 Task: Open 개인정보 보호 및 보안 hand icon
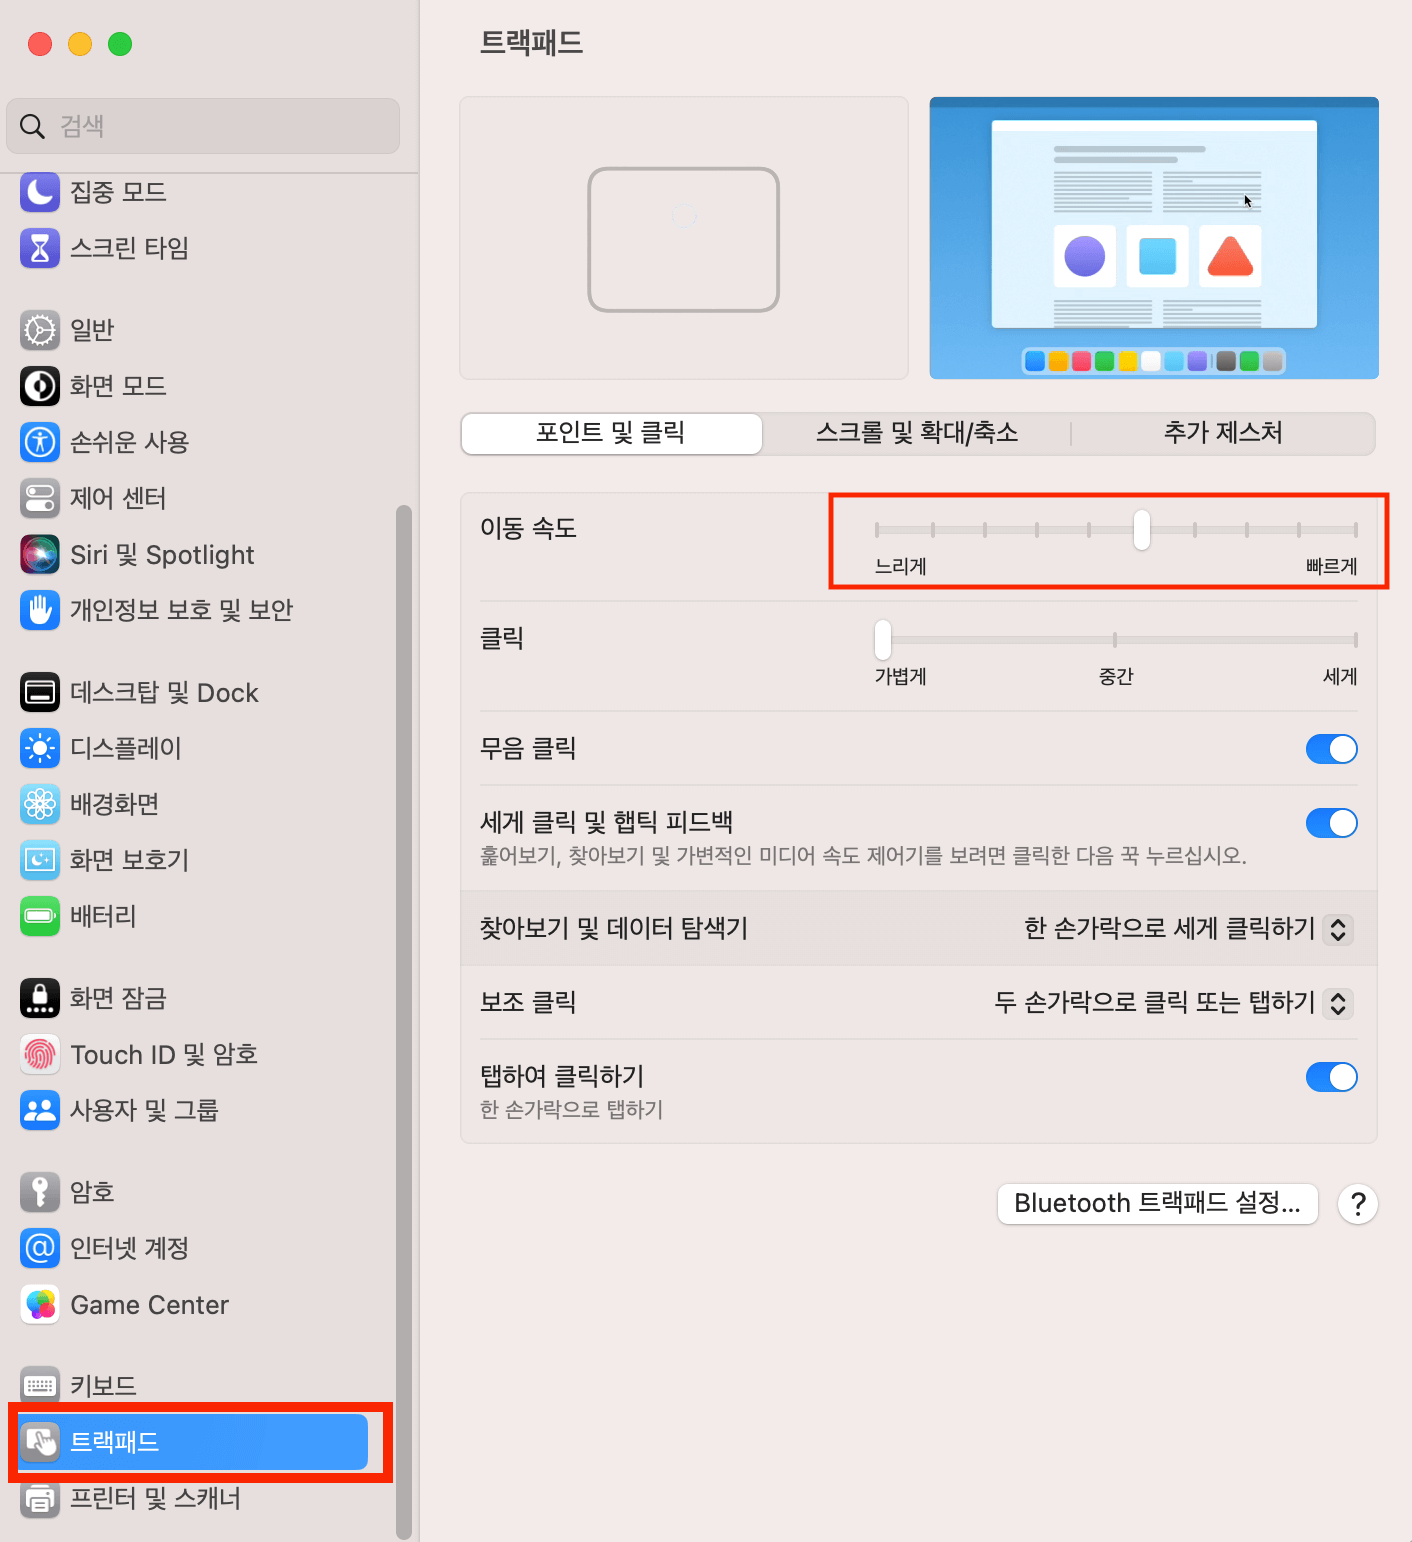40,610
